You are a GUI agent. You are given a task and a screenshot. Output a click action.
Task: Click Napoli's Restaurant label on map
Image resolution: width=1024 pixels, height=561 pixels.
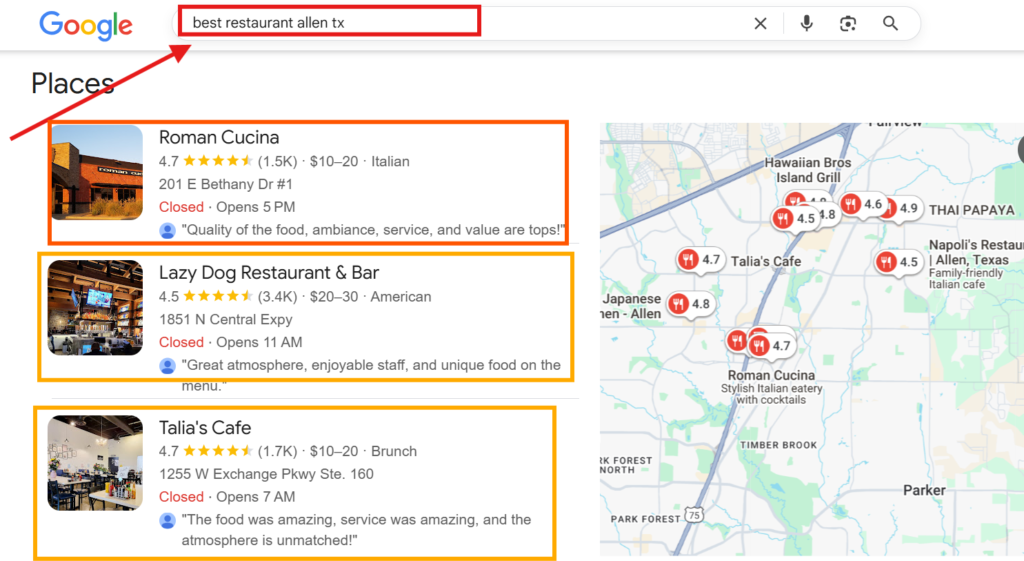pyautogui.click(x=976, y=252)
